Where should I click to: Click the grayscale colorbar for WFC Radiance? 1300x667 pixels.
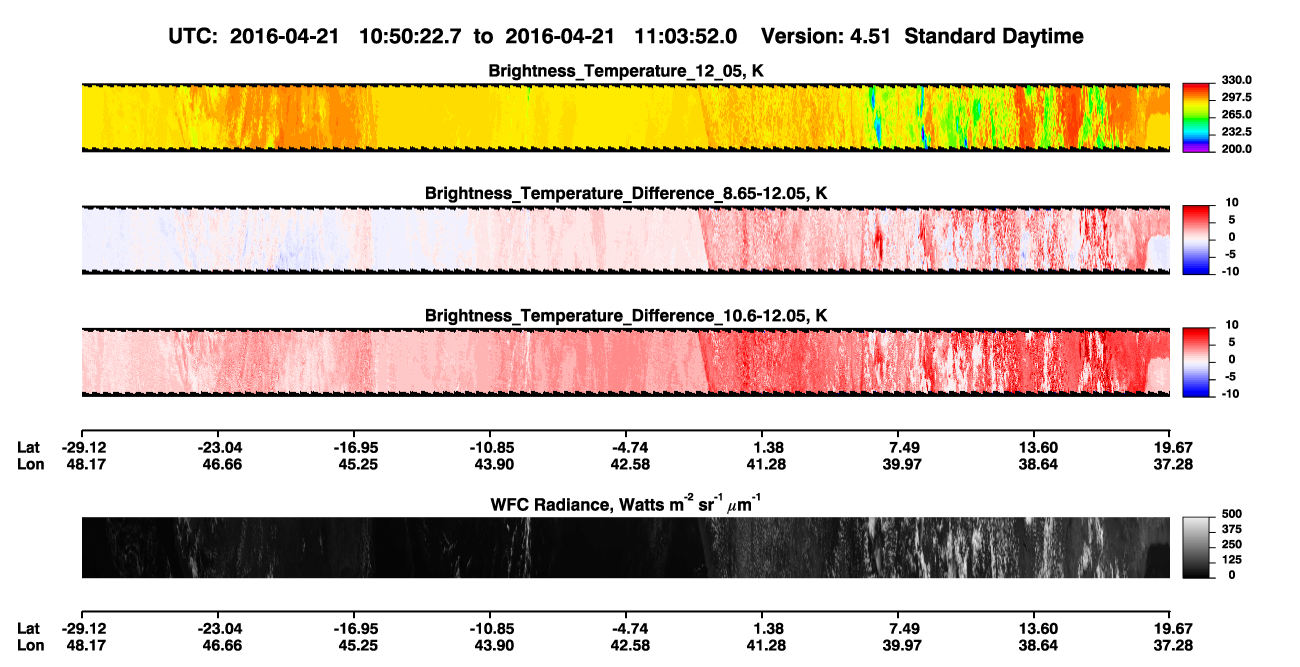[x=1196, y=548]
